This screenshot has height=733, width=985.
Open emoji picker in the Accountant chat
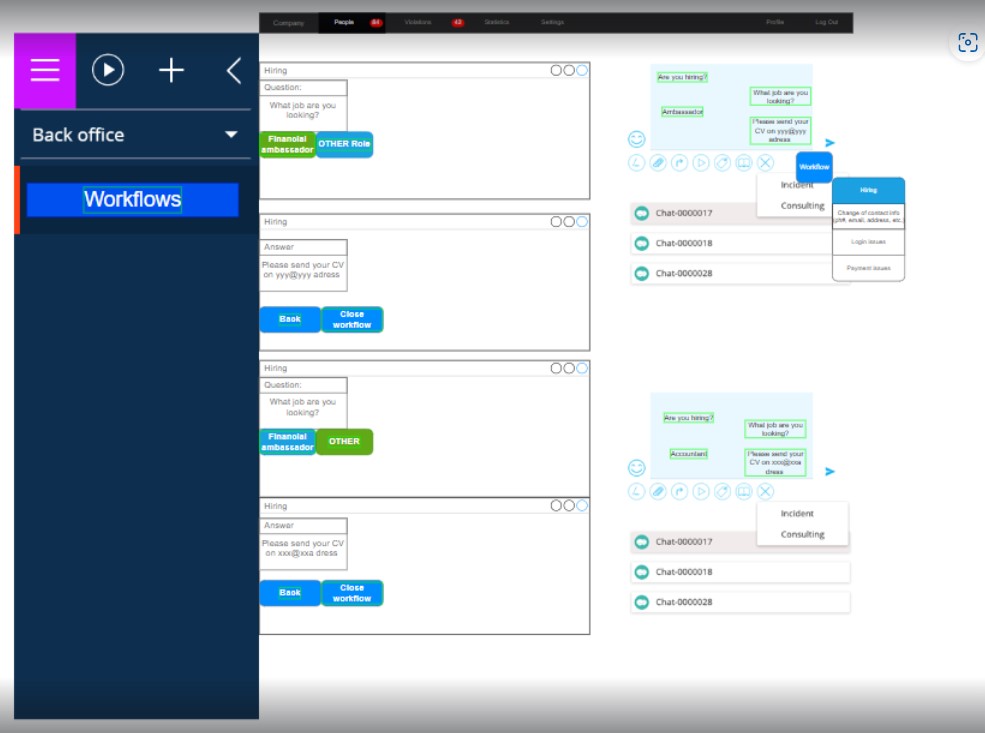pos(636,467)
